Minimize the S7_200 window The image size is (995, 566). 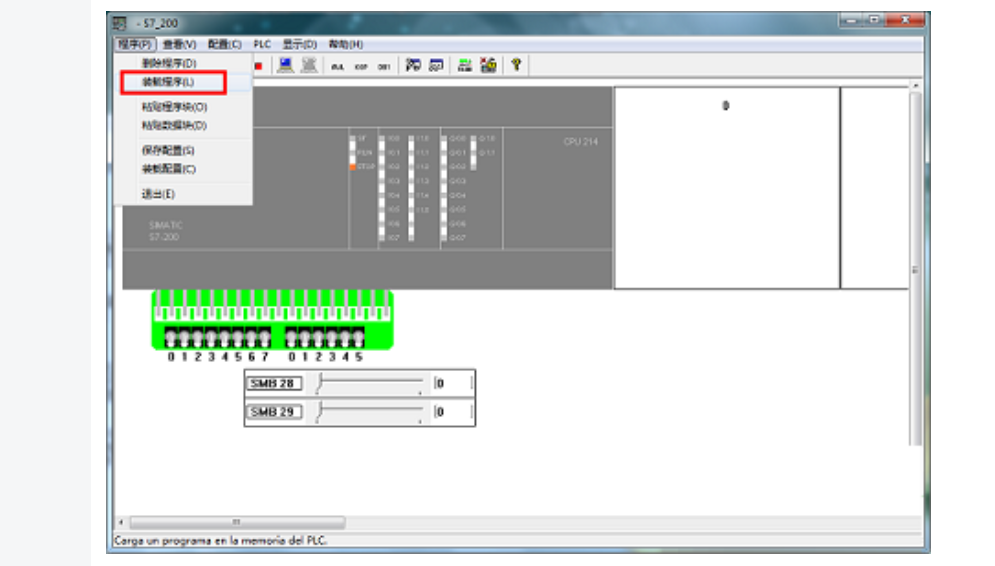850,20
